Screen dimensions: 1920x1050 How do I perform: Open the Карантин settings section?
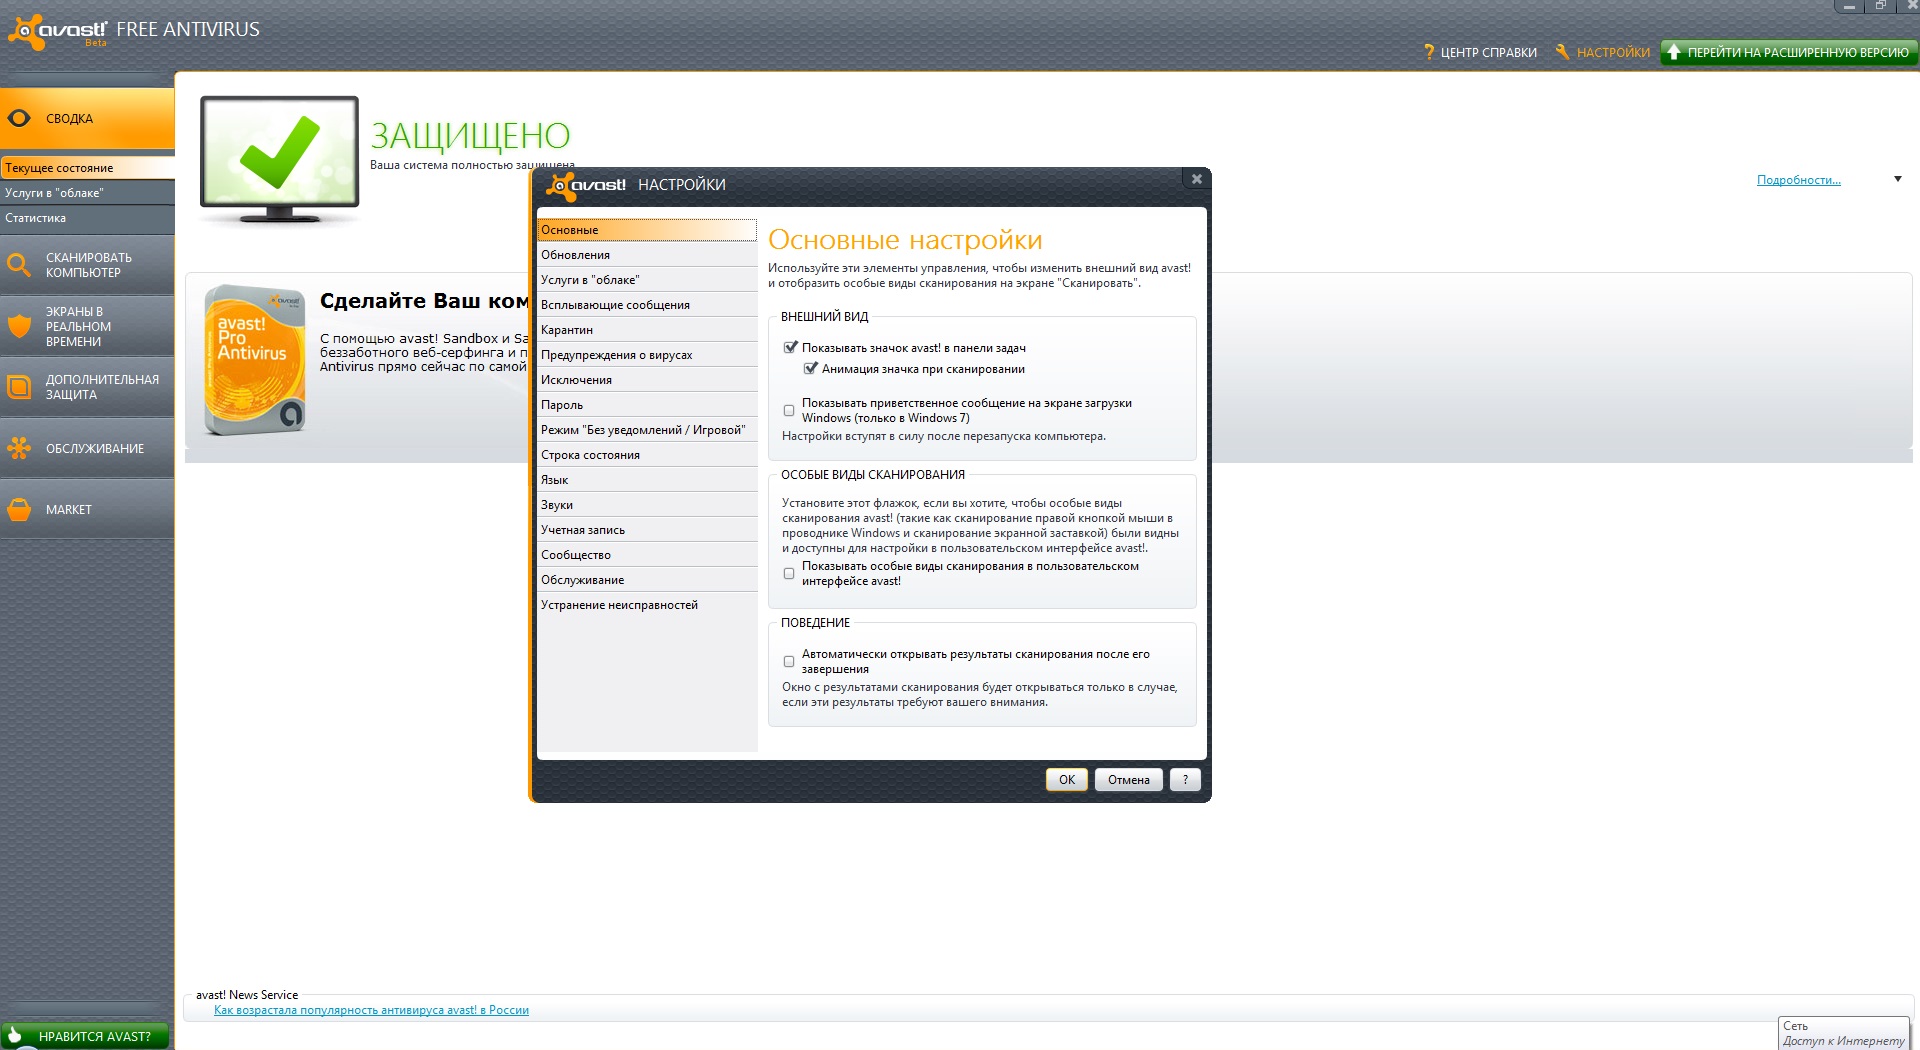[647, 330]
